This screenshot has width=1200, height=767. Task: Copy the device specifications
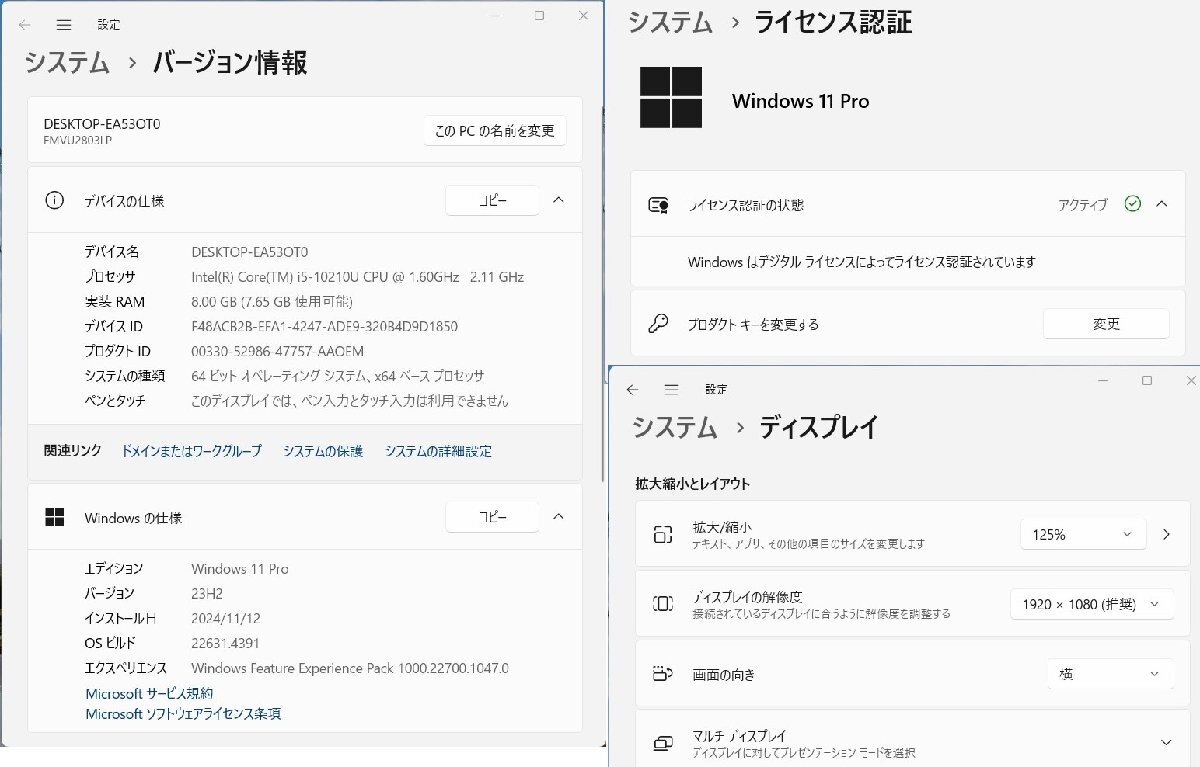coord(492,201)
